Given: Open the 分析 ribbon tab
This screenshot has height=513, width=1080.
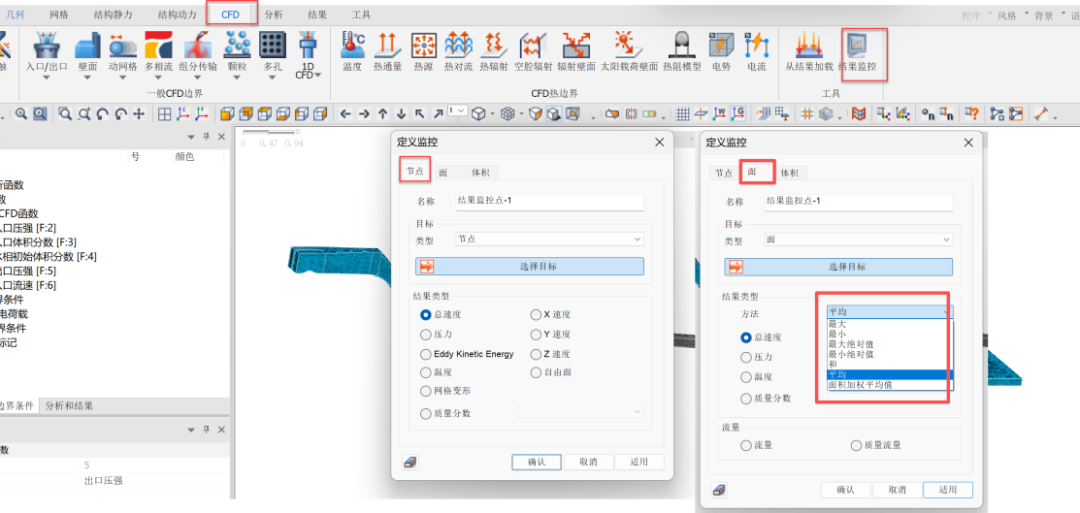Looking at the screenshot, I should 274,14.
